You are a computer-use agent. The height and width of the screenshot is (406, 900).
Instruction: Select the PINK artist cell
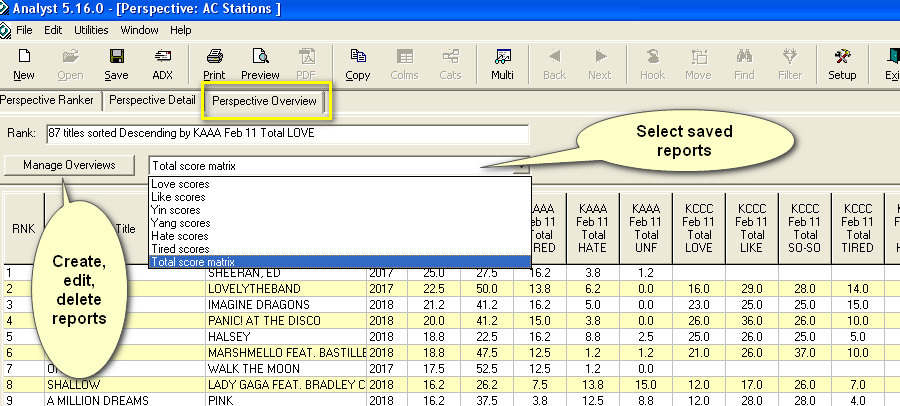286,400
